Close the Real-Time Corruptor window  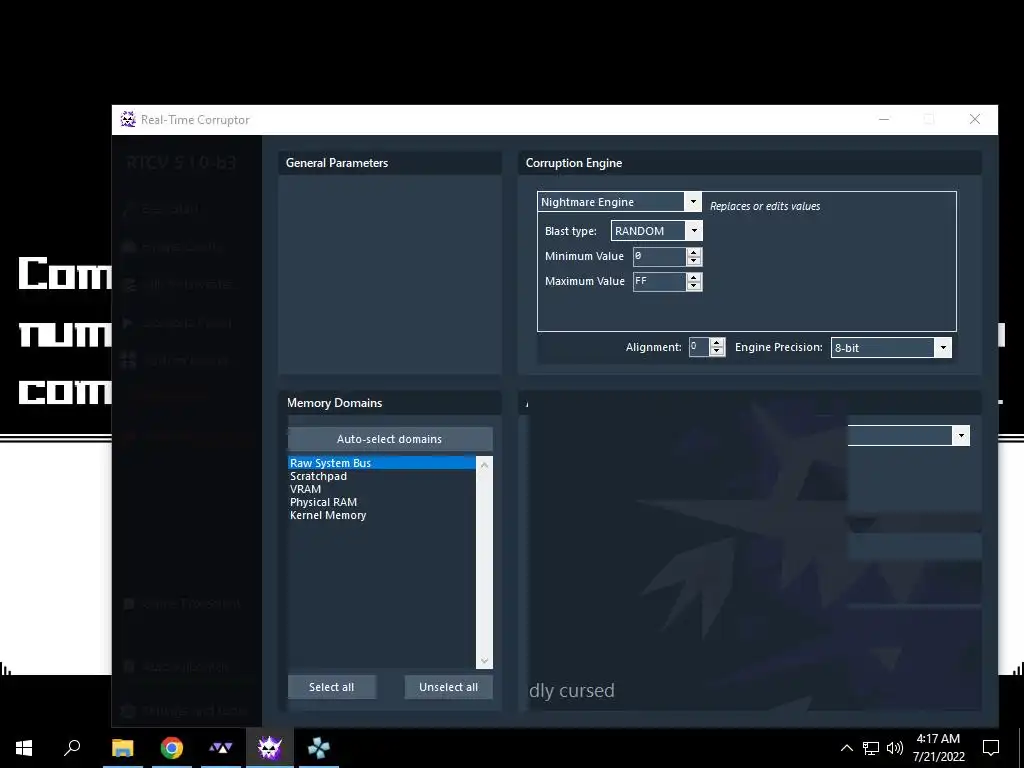click(975, 120)
